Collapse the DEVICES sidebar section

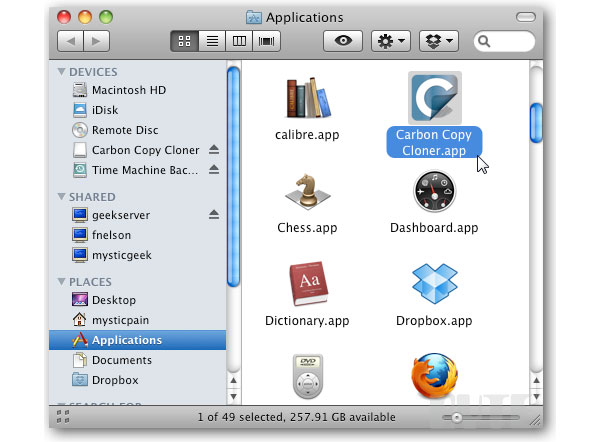[63, 72]
